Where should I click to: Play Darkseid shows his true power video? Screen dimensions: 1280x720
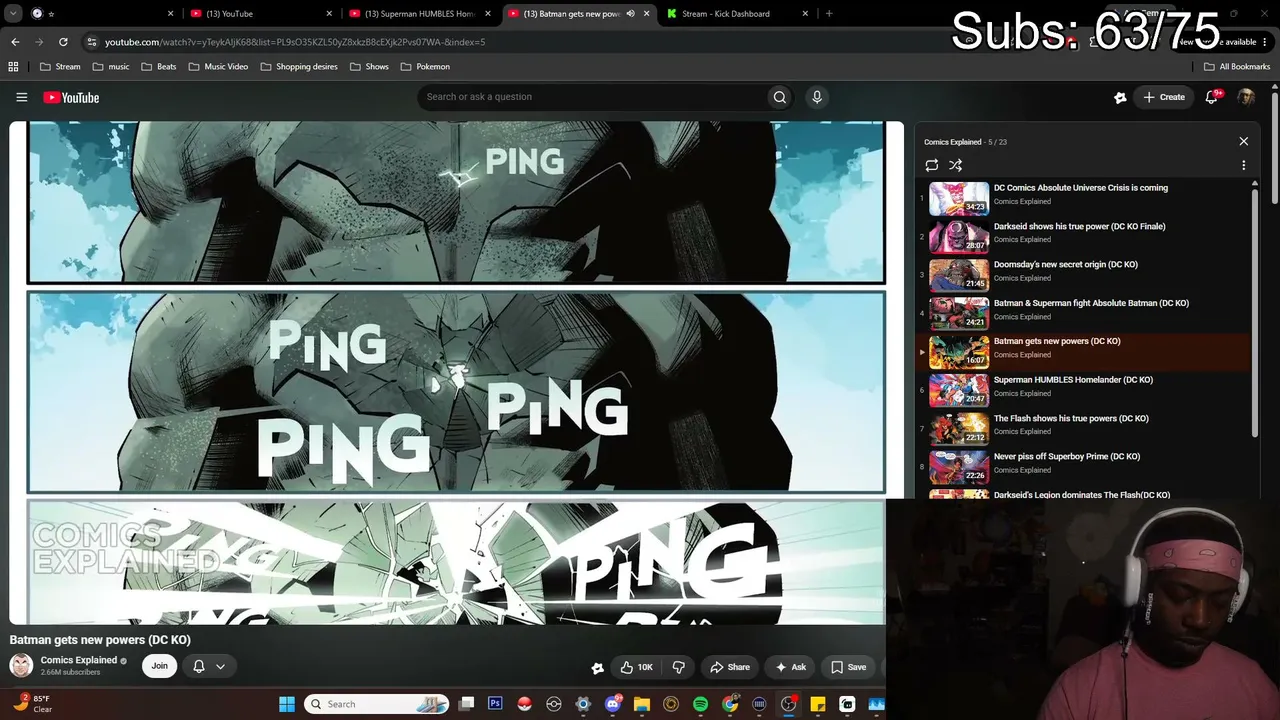point(1085,237)
